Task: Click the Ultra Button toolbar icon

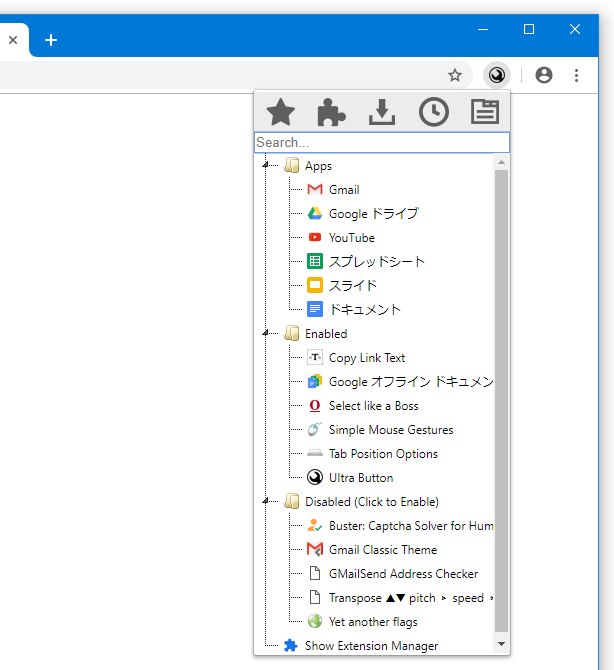Action: (497, 75)
